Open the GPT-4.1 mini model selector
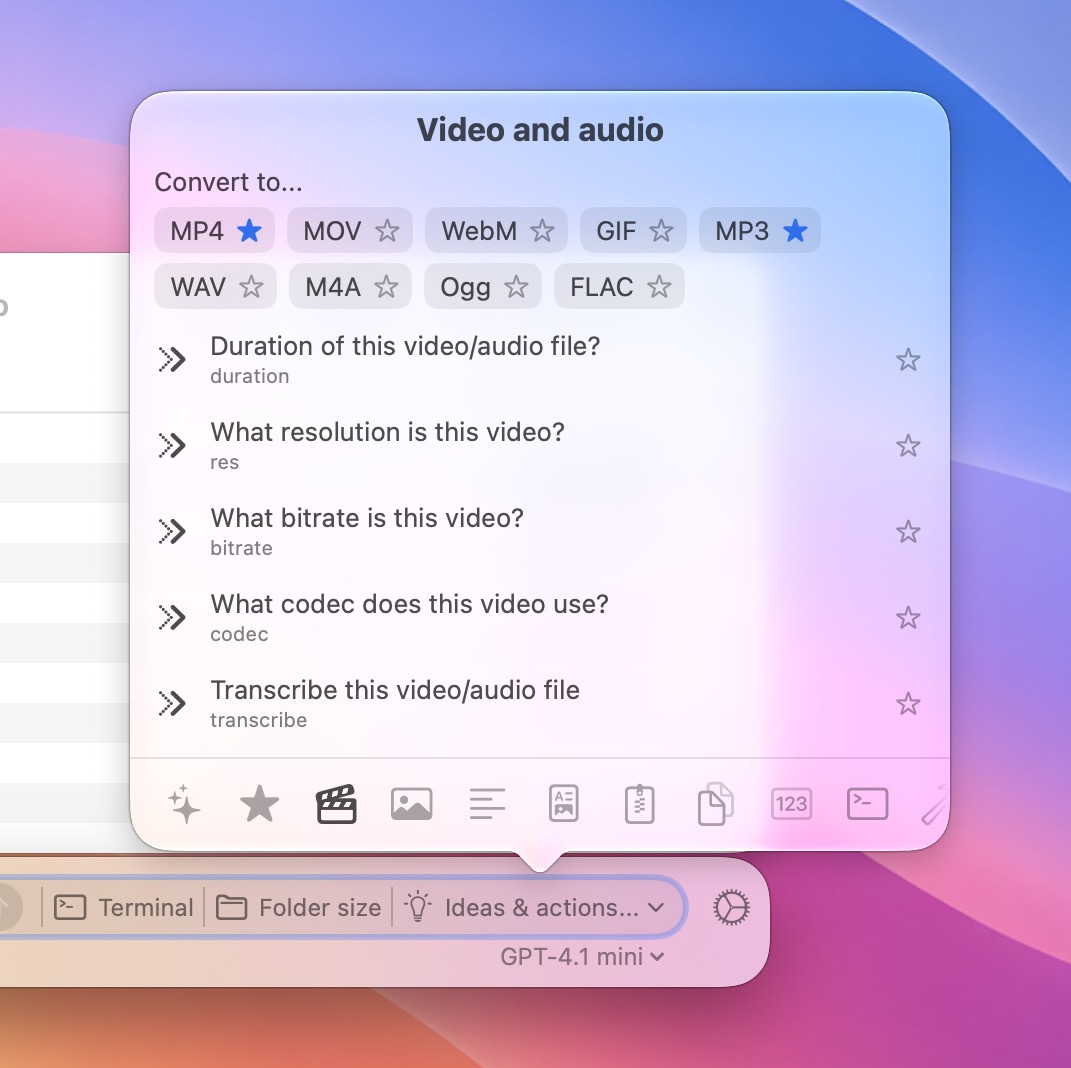 pyautogui.click(x=582, y=957)
